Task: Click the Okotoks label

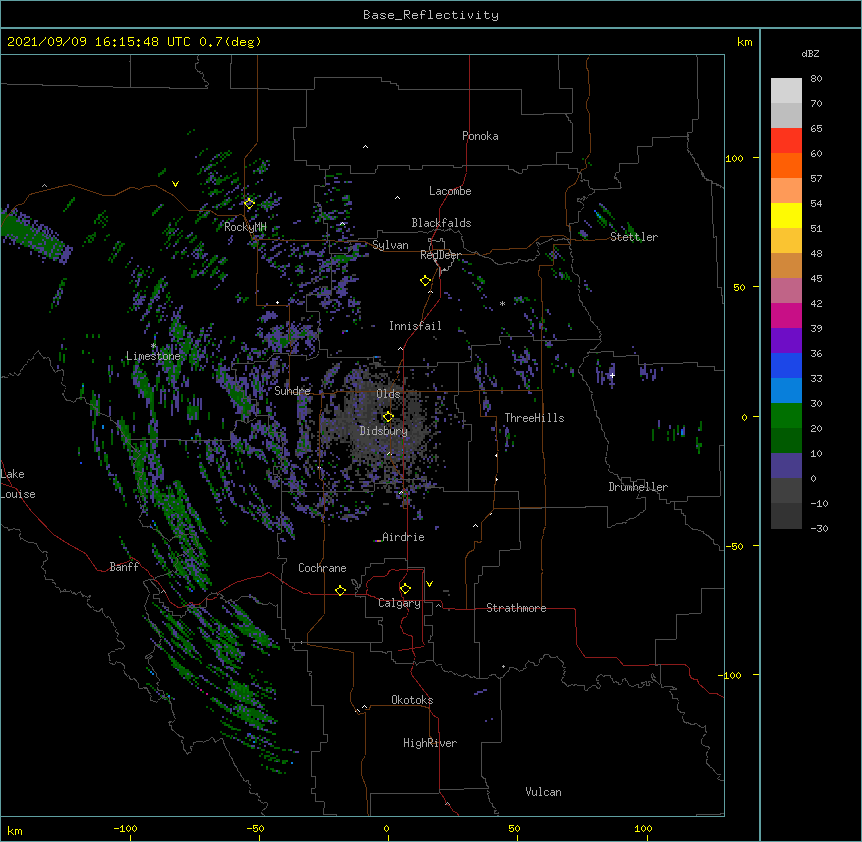Action: pos(412,700)
